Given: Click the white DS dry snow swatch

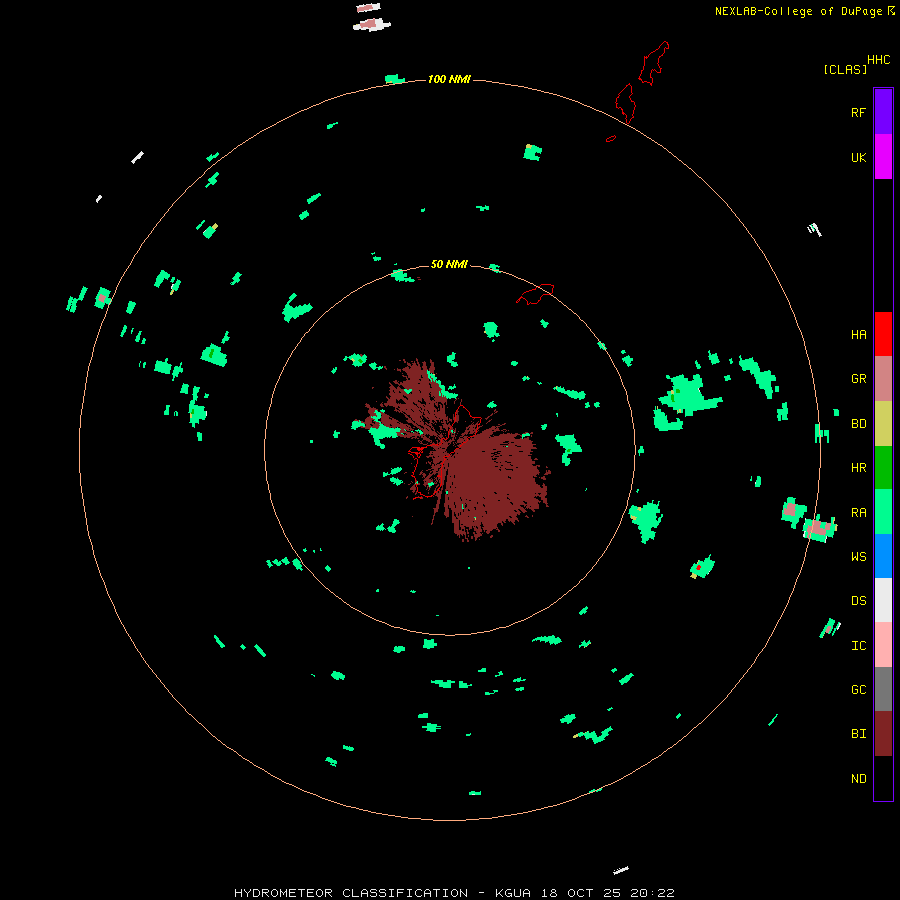Looking at the screenshot, I should 883,600.
